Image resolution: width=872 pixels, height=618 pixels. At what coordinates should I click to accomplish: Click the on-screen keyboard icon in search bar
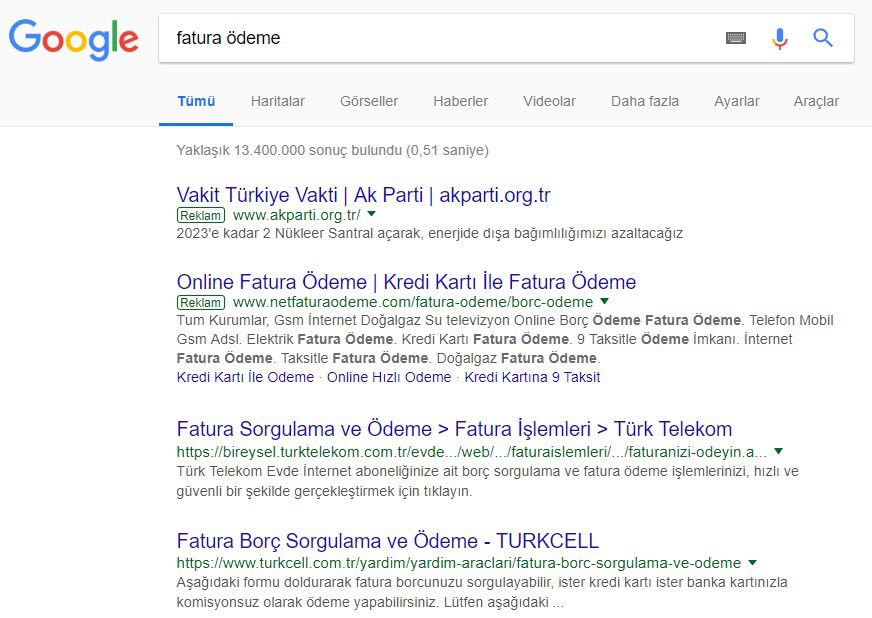pos(736,38)
